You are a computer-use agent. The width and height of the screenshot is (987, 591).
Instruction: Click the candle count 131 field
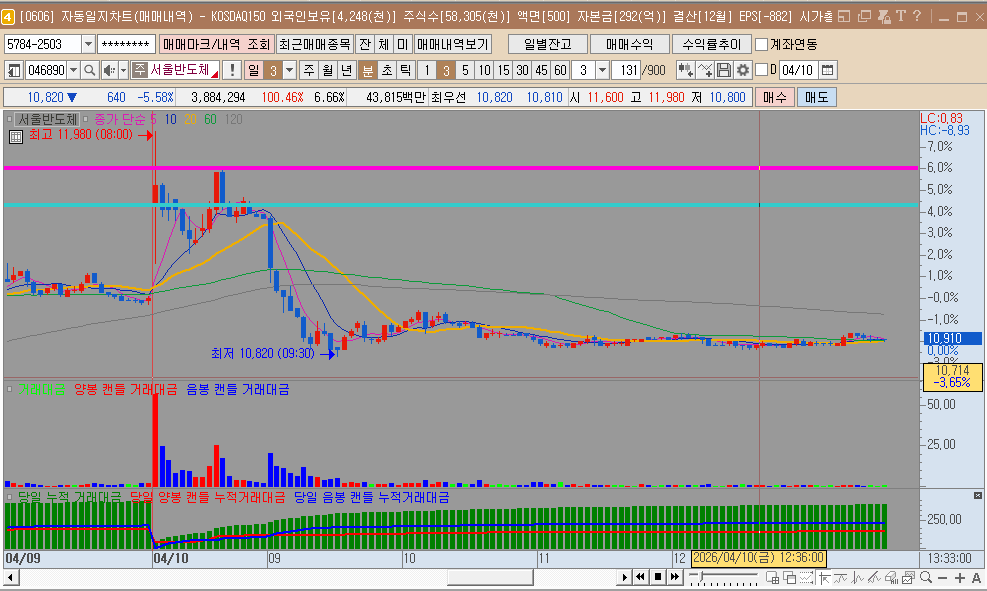pyautogui.click(x=626, y=70)
